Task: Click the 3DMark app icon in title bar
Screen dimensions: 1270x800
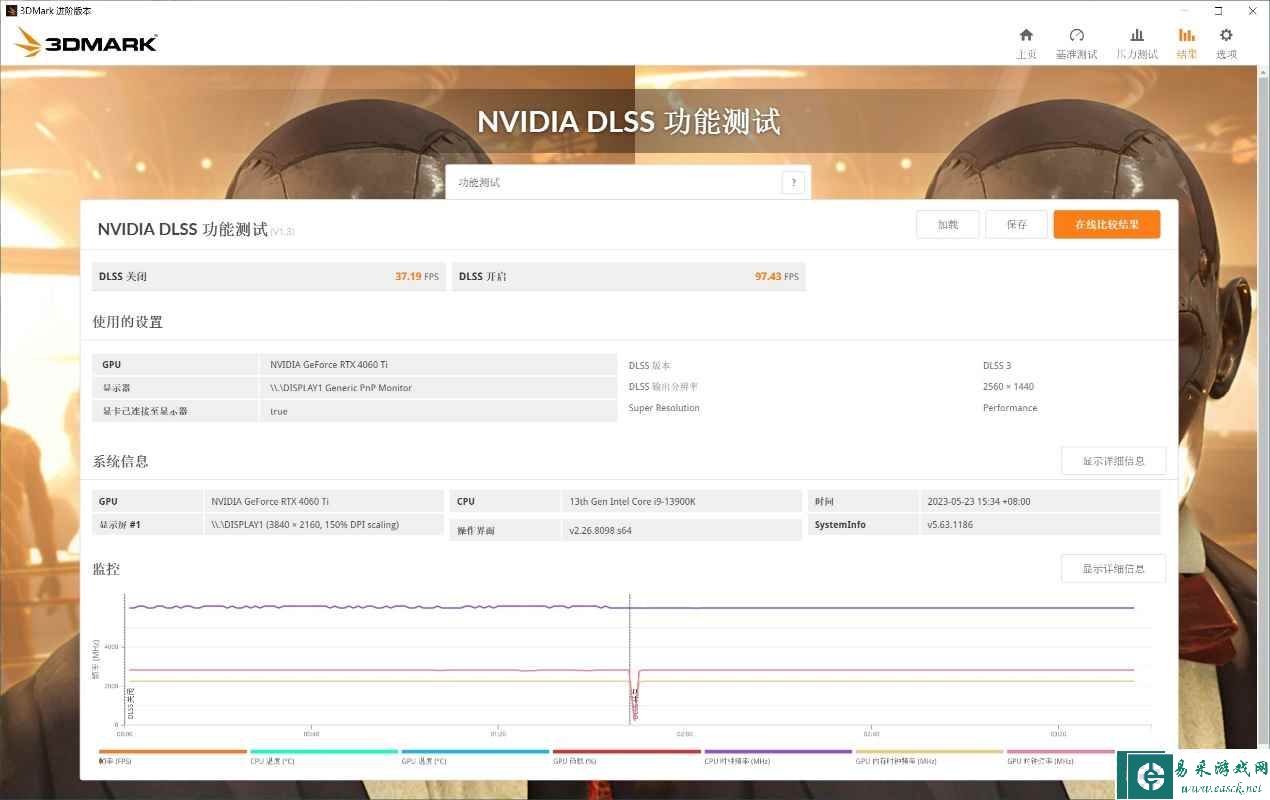Action: [x=11, y=10]
